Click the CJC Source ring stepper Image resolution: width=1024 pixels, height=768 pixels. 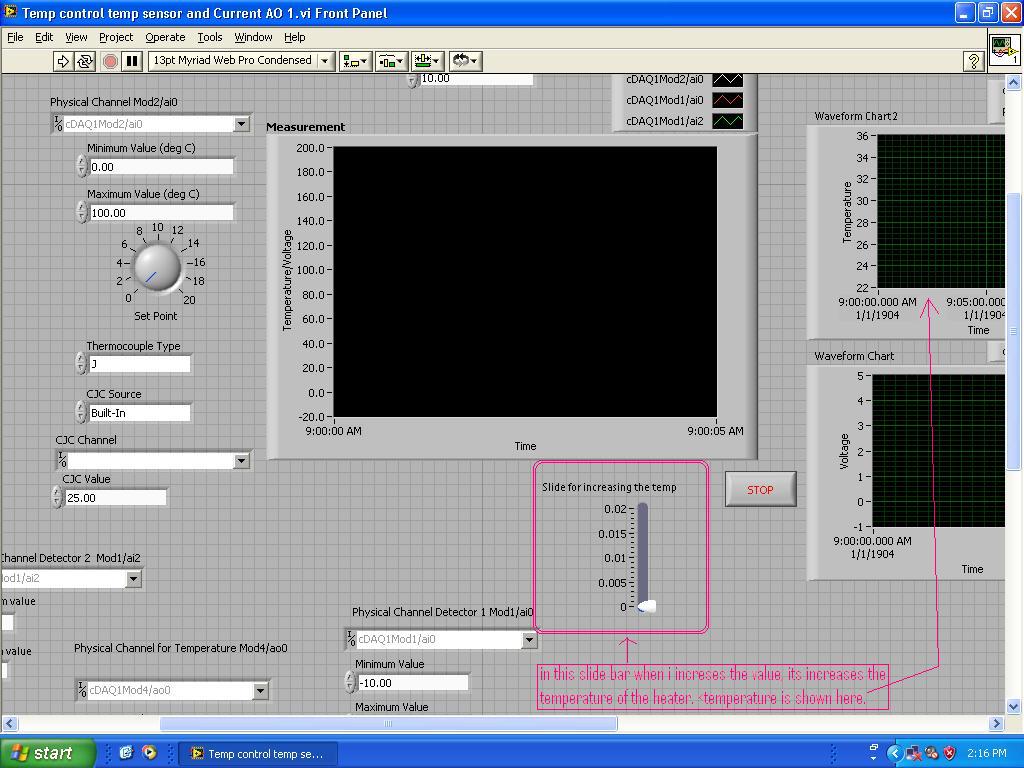[x=81, y=413]
